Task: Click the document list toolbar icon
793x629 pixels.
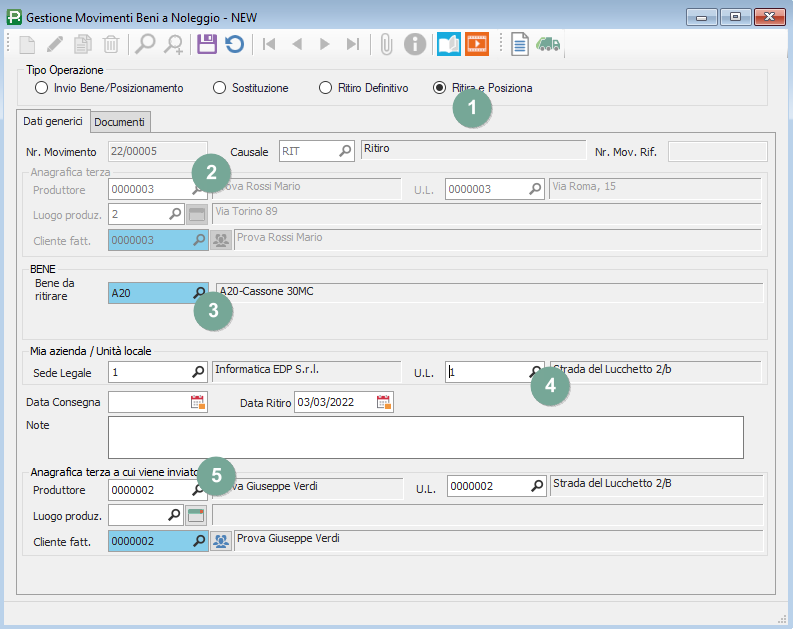Action: [519, 44]
